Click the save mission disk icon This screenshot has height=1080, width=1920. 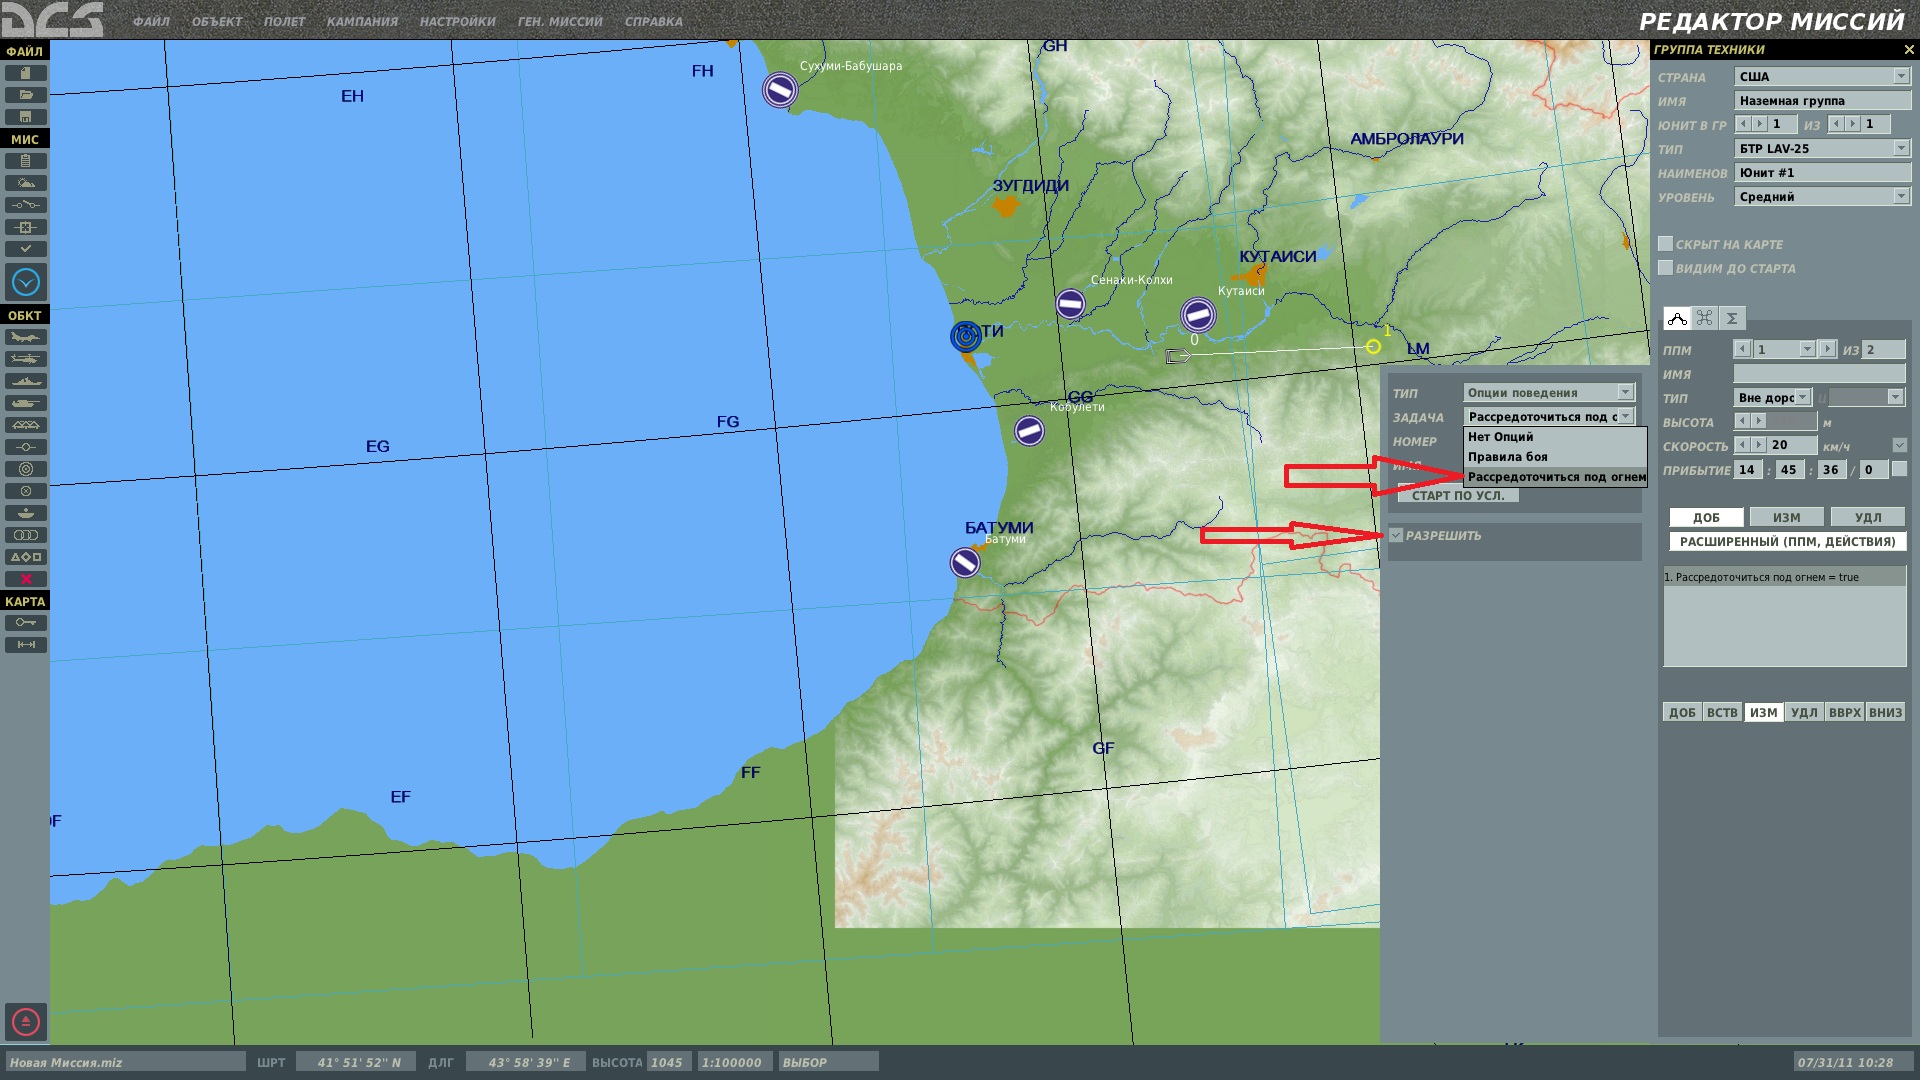pos(25,117)
